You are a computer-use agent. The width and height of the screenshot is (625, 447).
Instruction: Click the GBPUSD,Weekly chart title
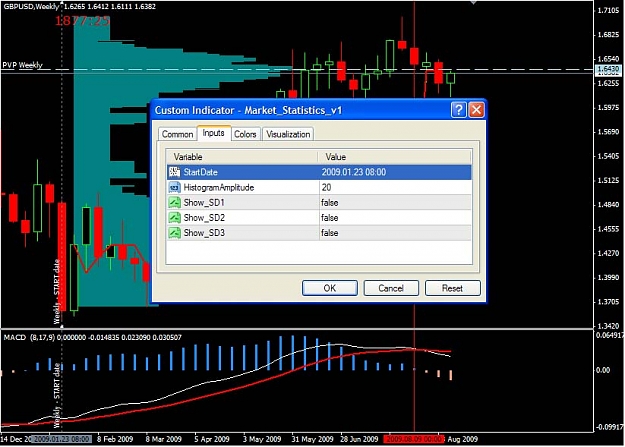click(x=31, y=6)
